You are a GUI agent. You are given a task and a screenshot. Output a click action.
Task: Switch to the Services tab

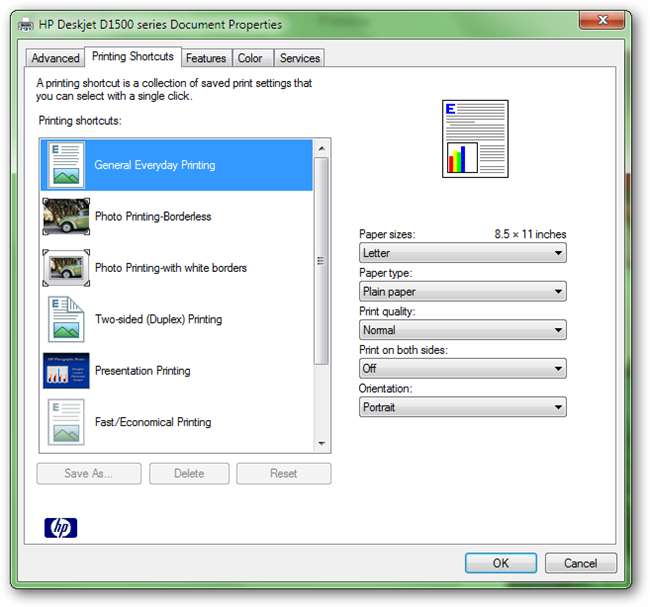[x=300, y=58]
